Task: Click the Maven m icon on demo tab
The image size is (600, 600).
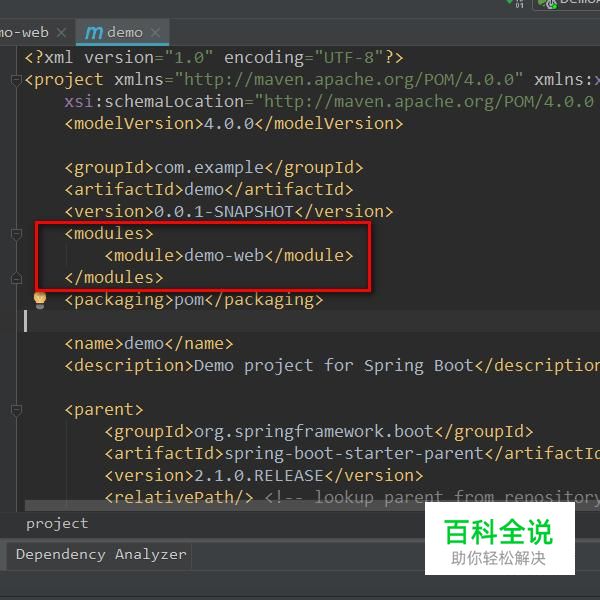Action: pyautogui.click(x=94, y=33)
